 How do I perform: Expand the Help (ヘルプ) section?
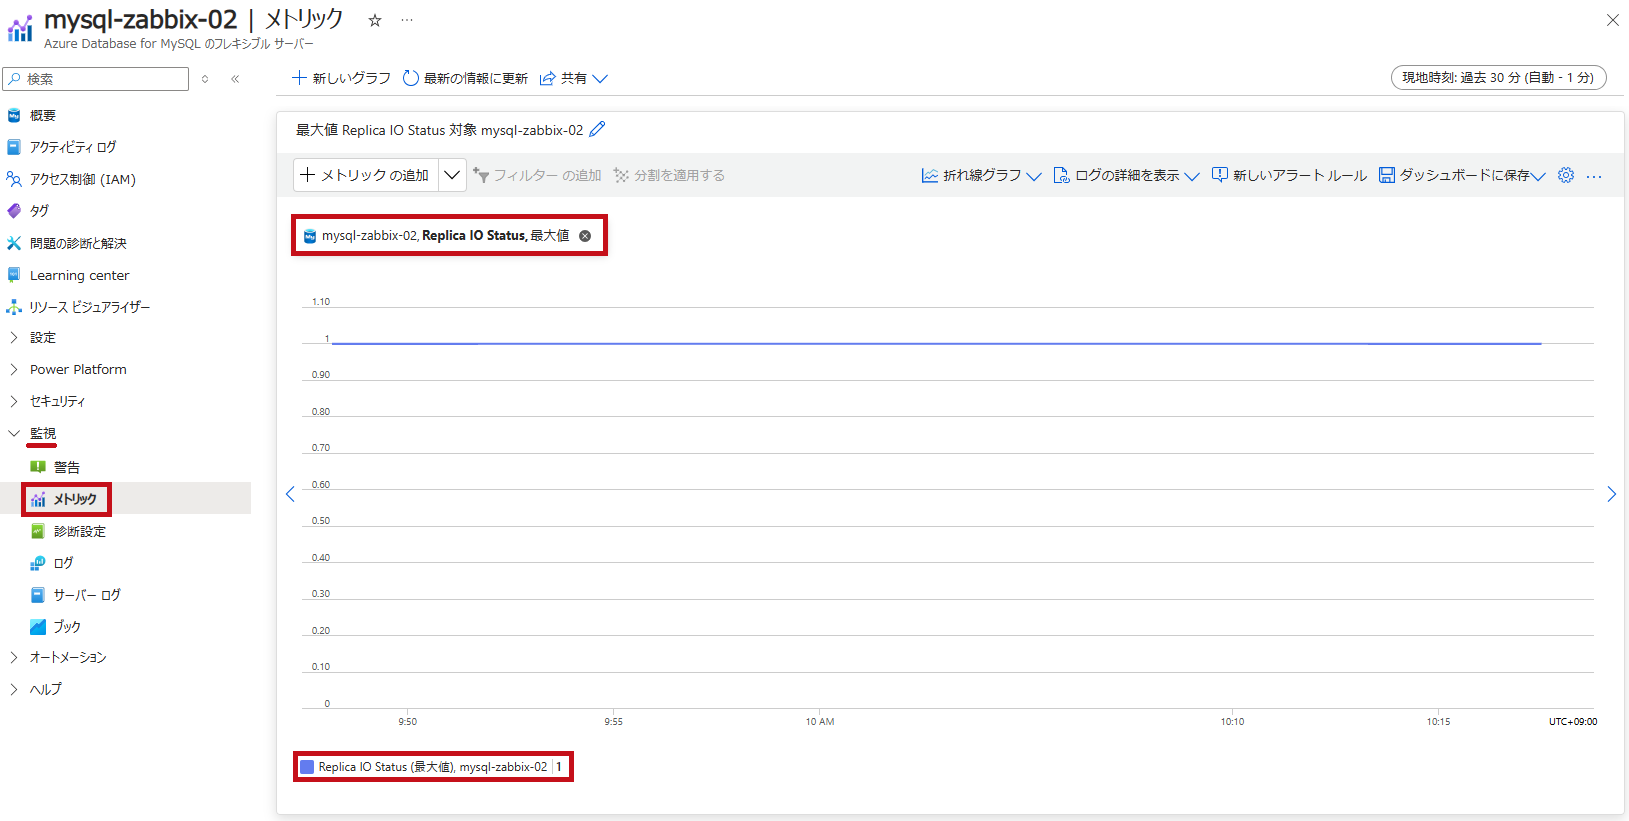(45, 689)
